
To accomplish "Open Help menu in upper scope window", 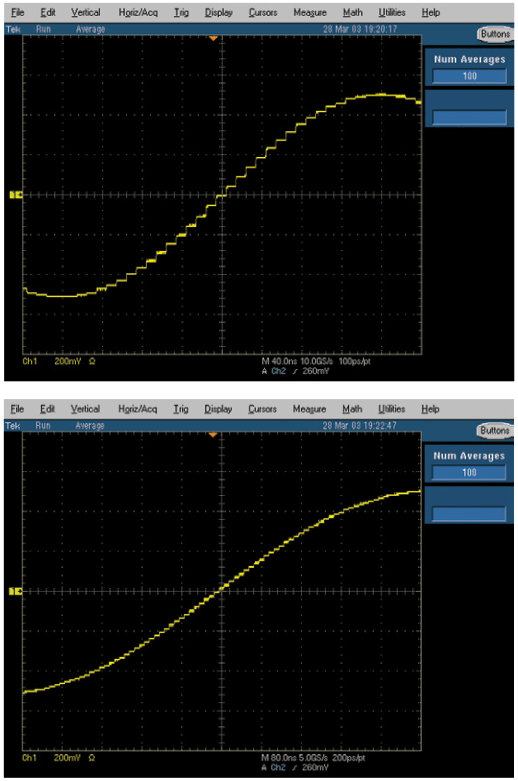I will point(431,12).
